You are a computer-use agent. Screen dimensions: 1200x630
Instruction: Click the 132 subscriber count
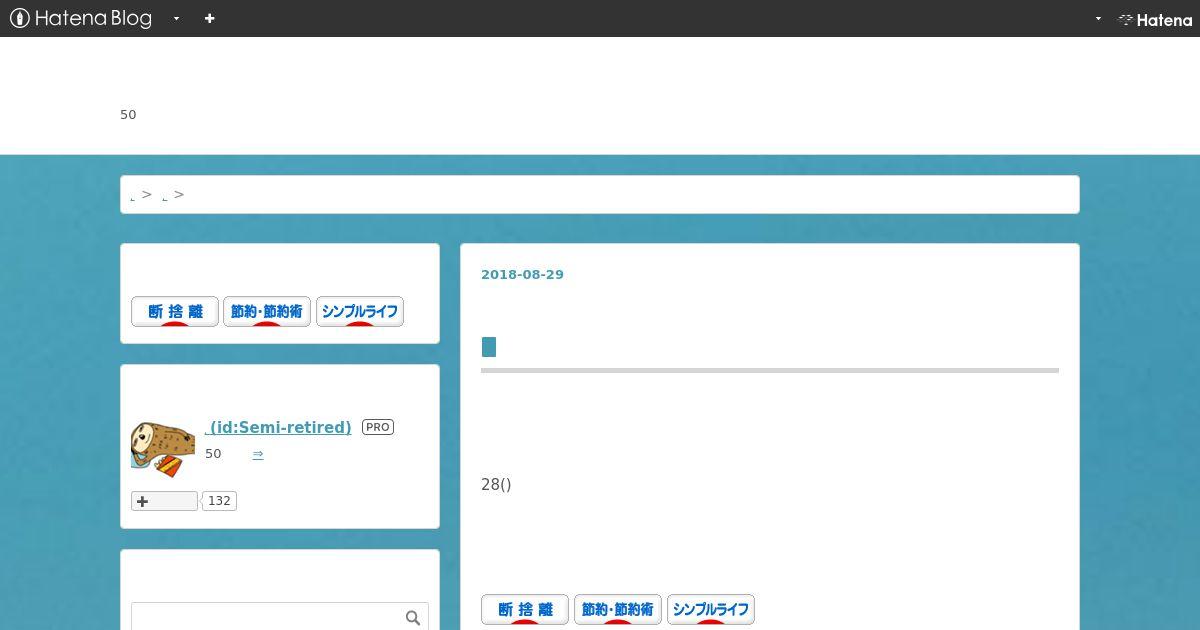[x=219, y=501]
